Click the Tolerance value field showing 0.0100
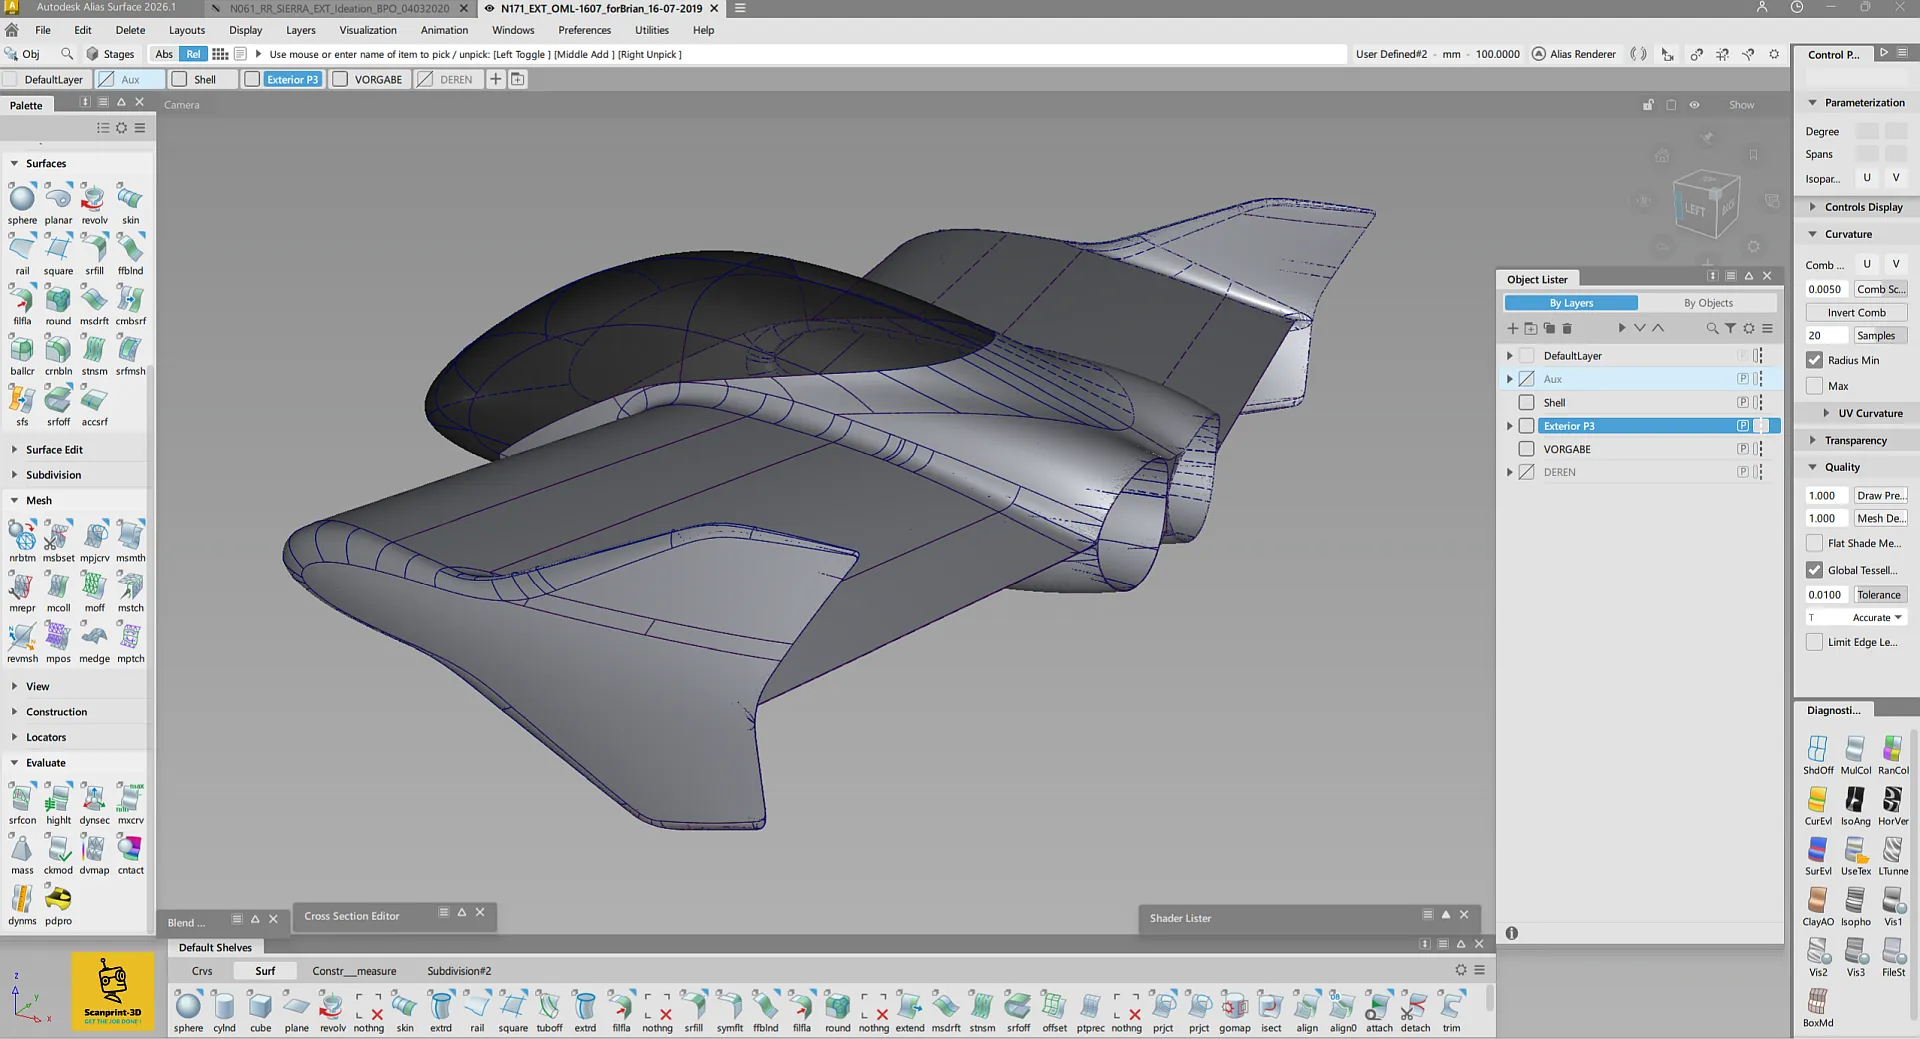1920x1039 pixels. (x=1825, y=594)
